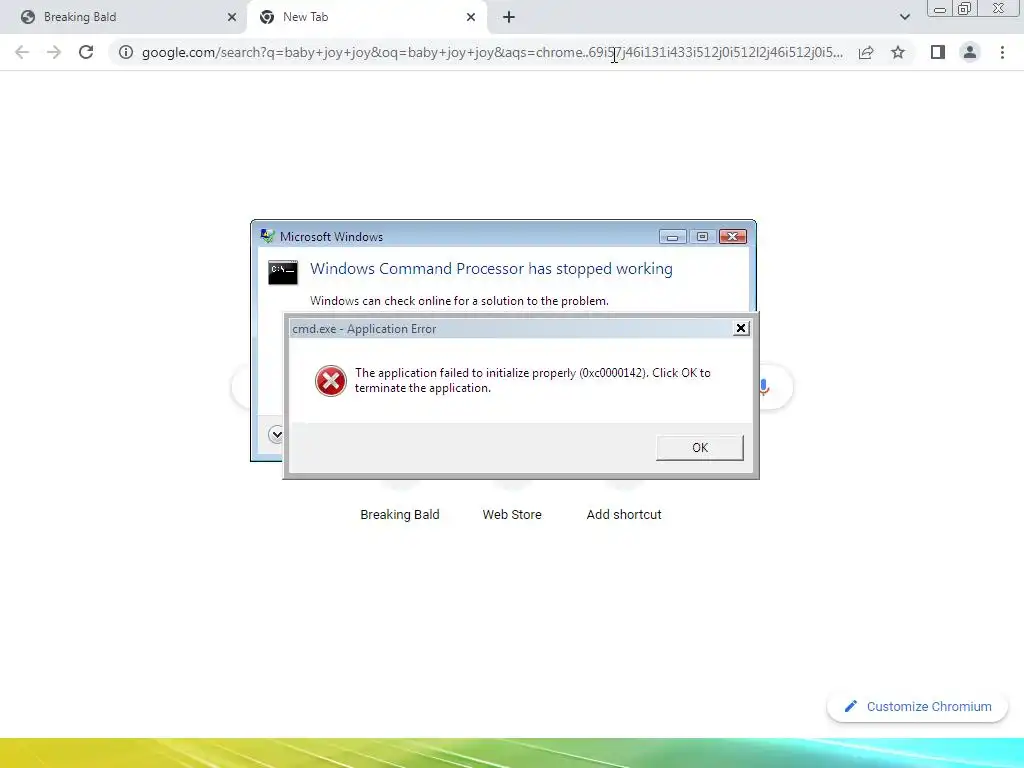Screen dimensions: 1024x768
Task: Start voice search with microphone icon
Action: point(765,387)
